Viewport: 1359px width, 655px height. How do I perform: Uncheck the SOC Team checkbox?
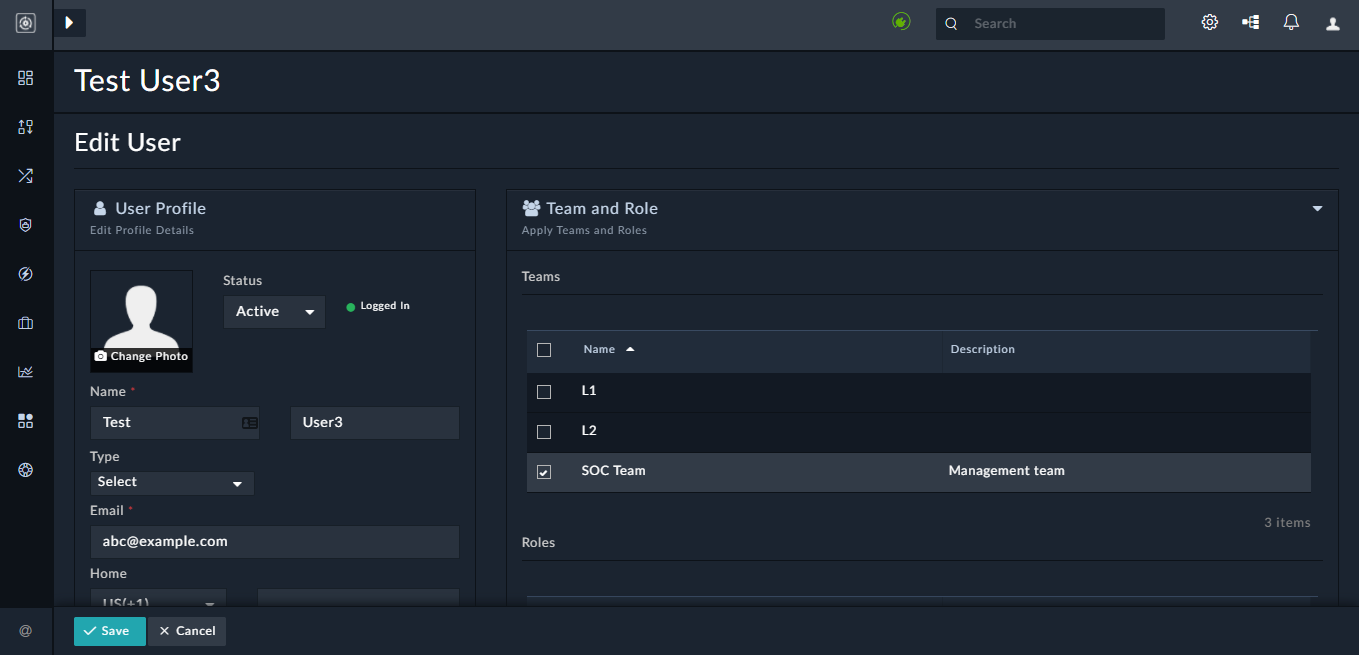(x=544, y=471)
